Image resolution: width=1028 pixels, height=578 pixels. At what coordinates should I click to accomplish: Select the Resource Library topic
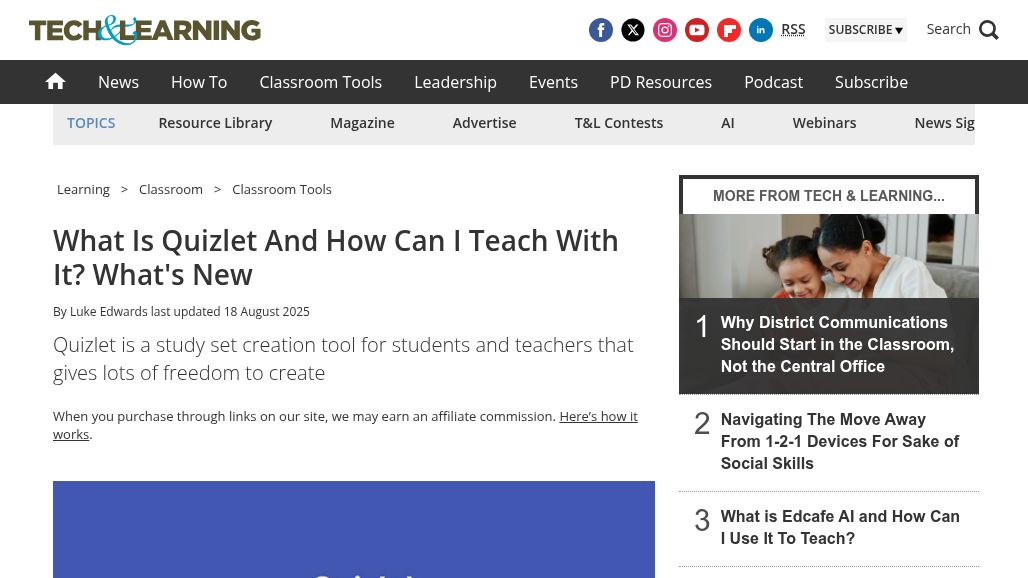(215, 123)
